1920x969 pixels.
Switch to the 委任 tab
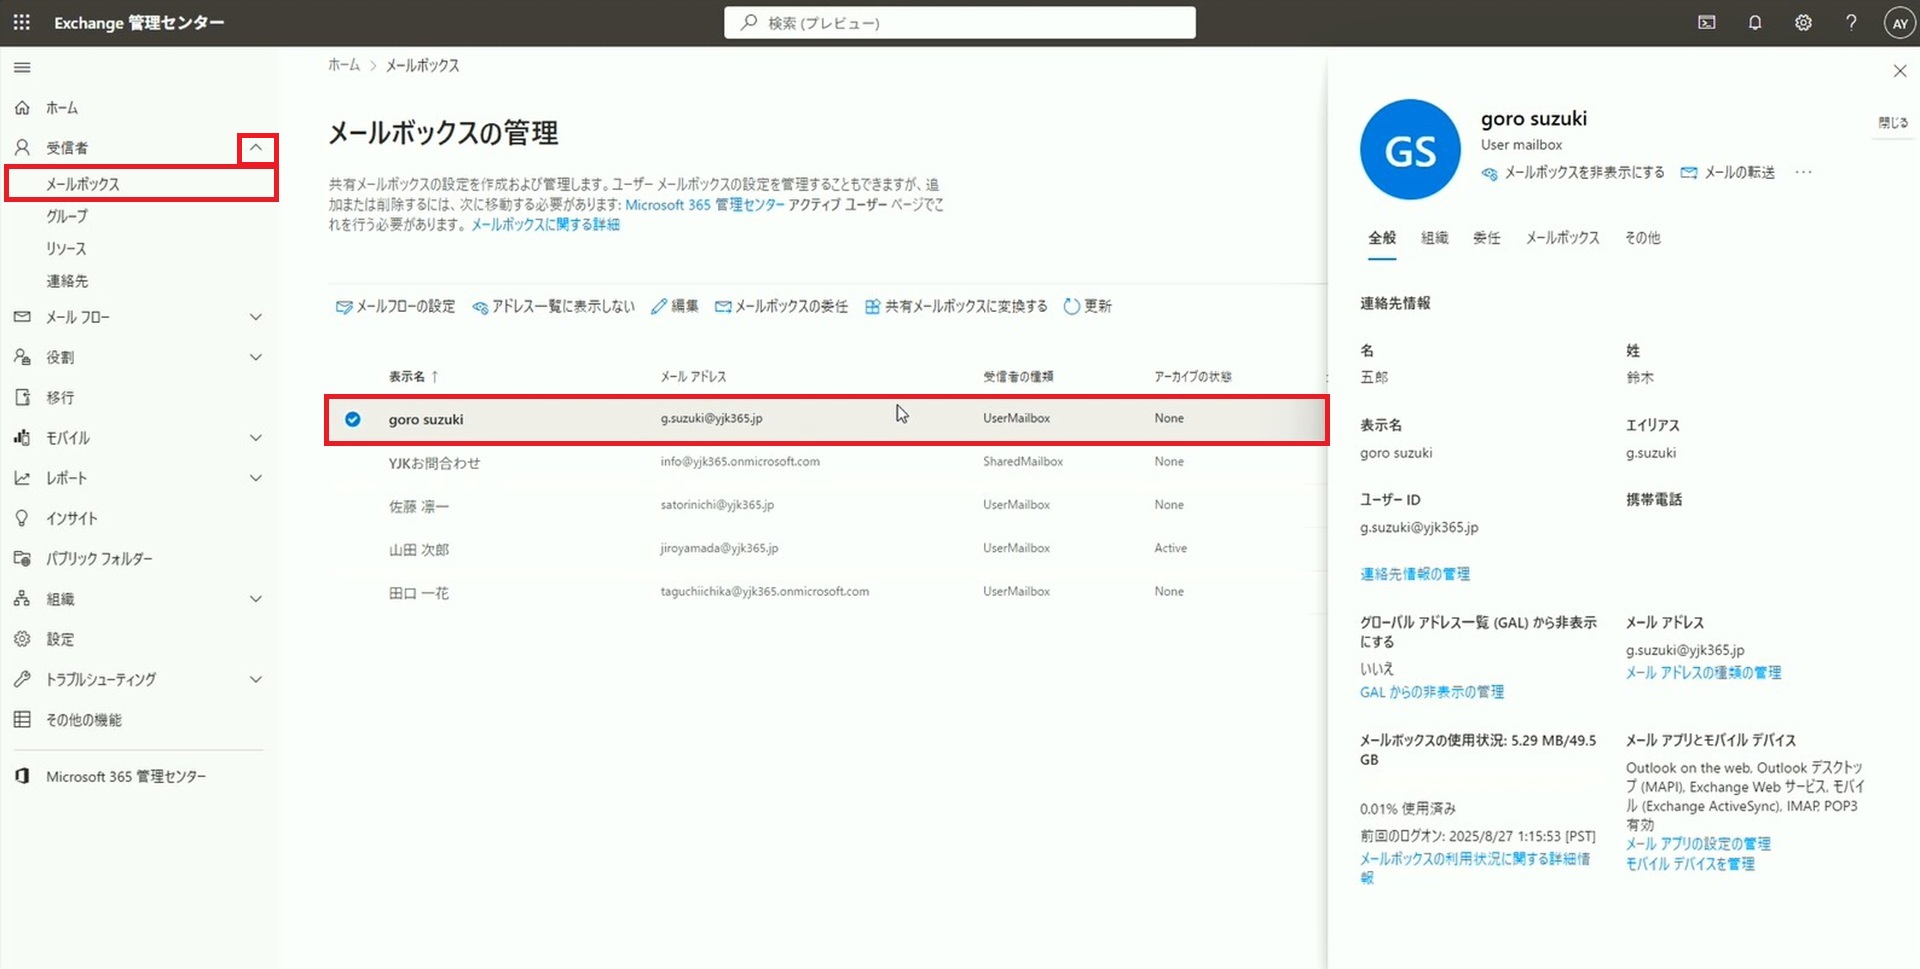click(1486, 238)
